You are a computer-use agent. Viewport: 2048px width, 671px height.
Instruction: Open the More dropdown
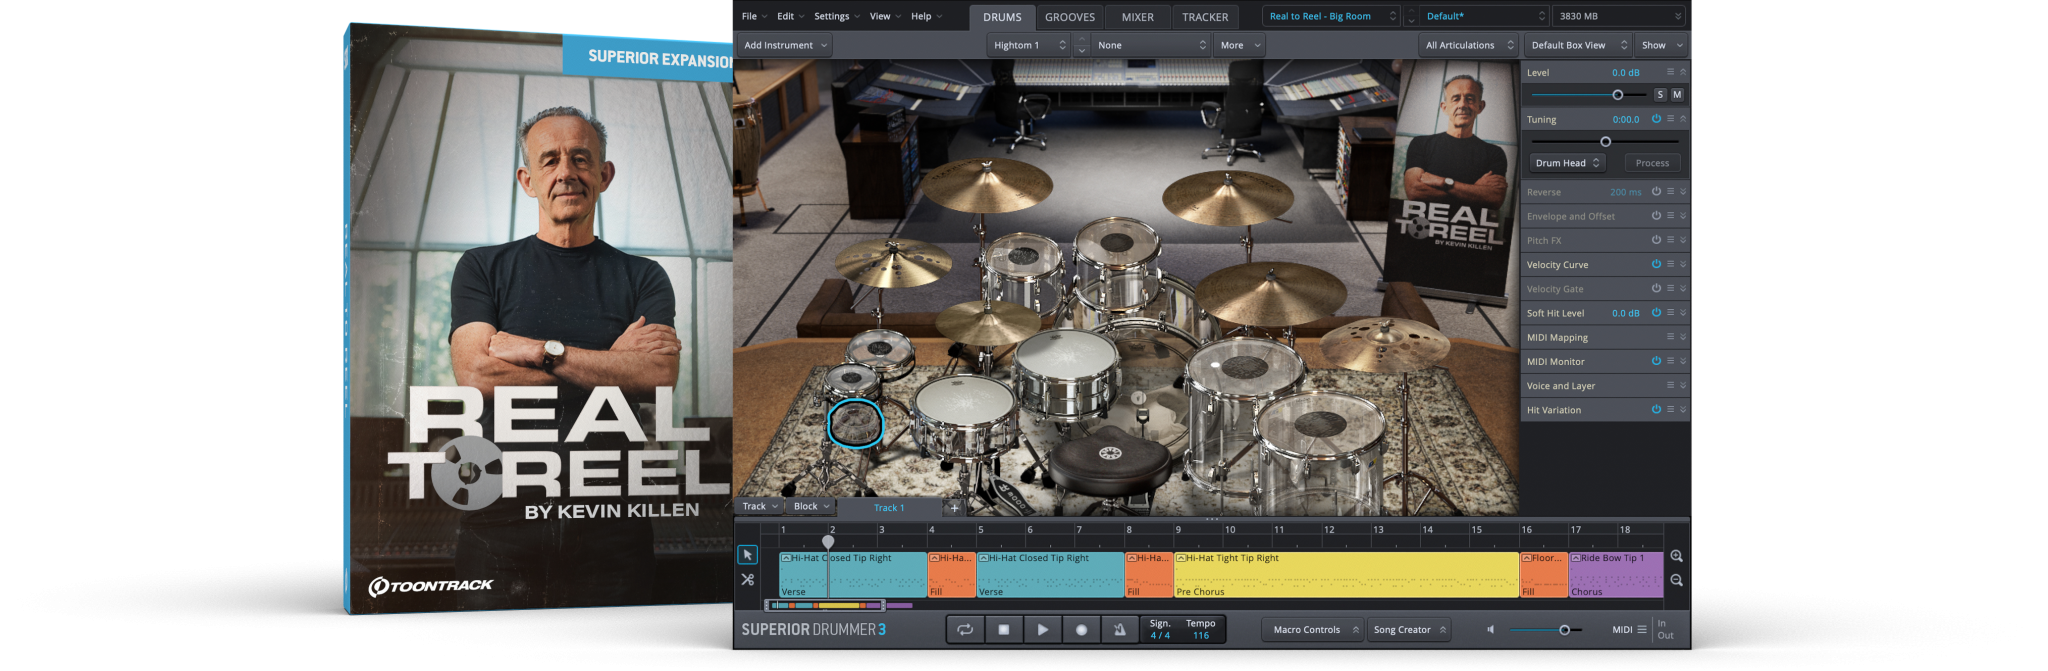1240,45
